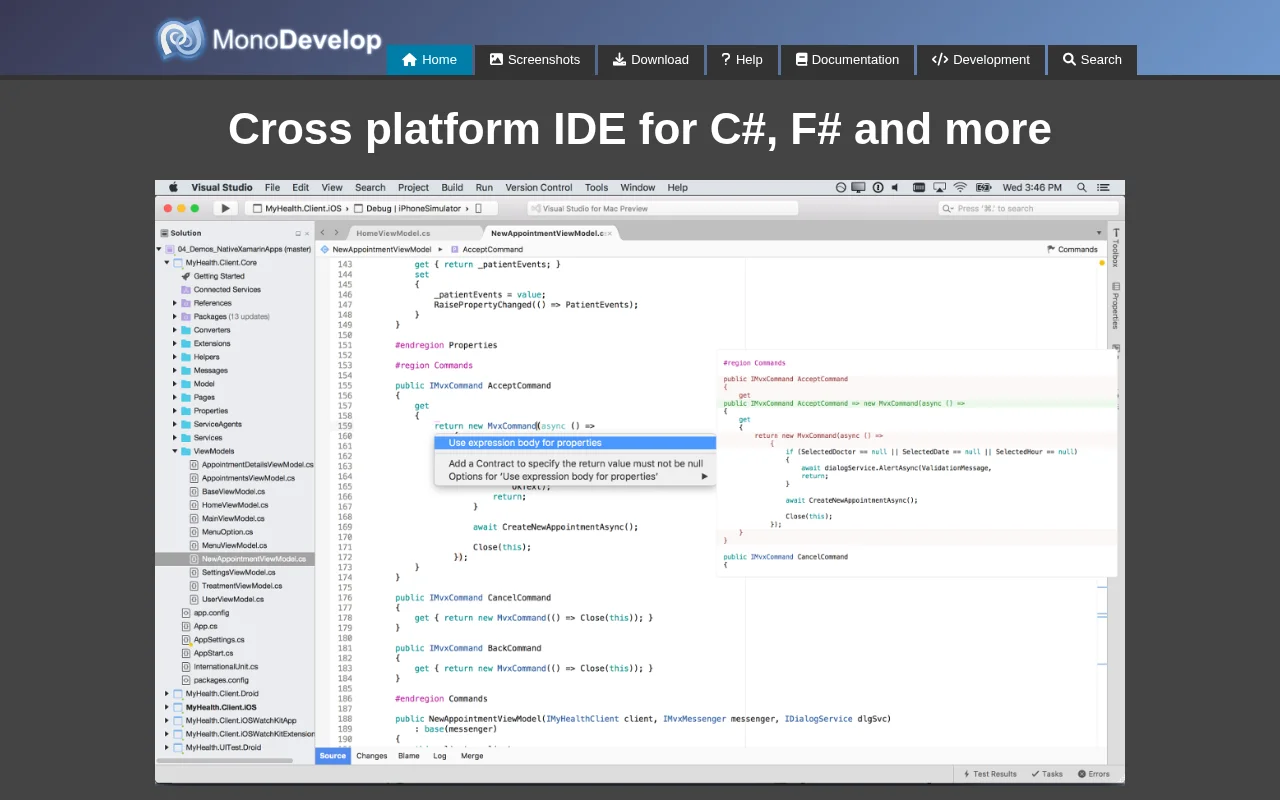Click the Wi-Fi status icon
The width and height of the screenshot is (1280, 800).
(x=960, y=187)
